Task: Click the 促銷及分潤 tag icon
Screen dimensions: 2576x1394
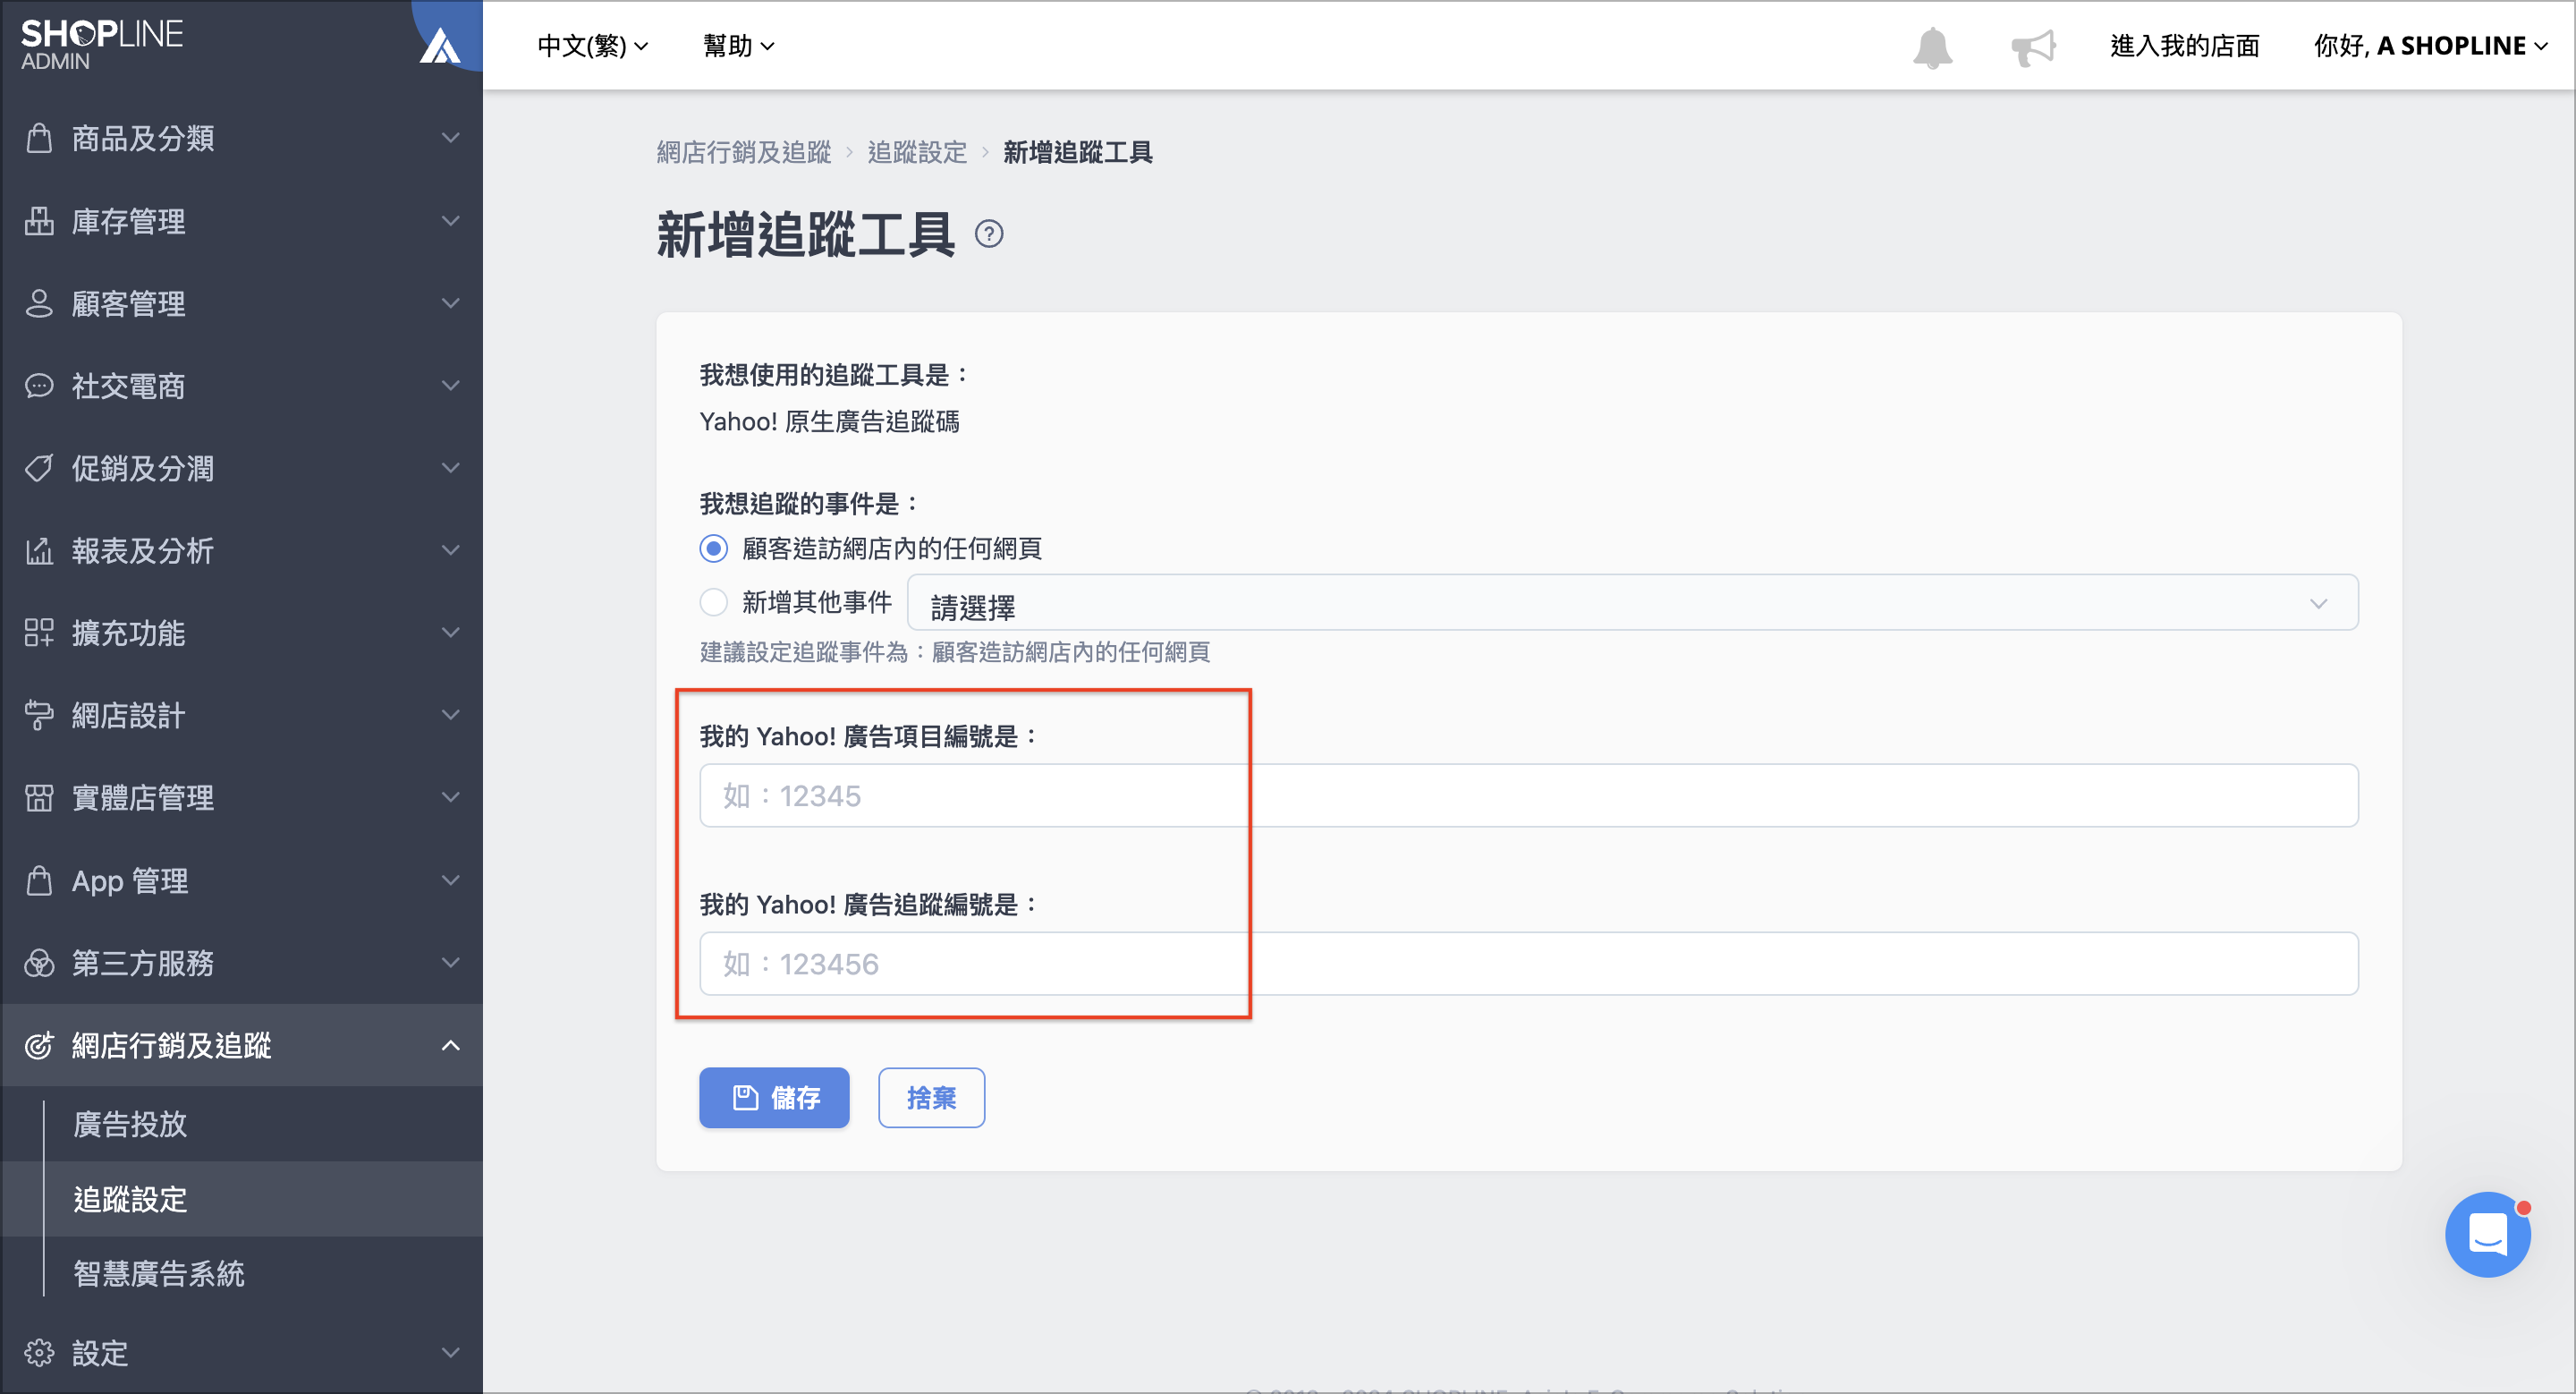Action: [39, 468]
